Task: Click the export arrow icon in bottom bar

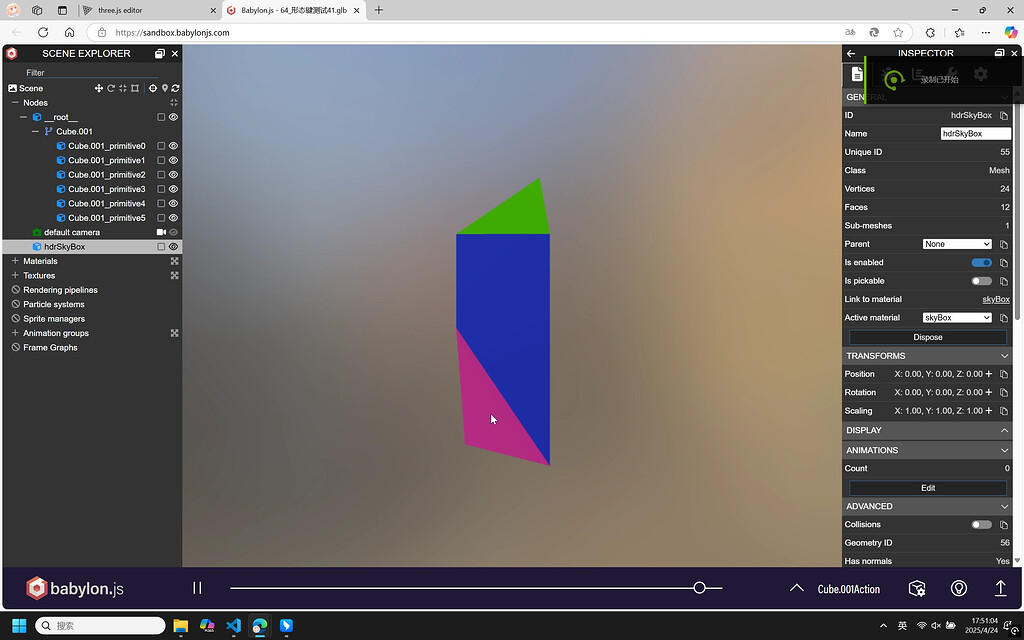Action: 1001,589
